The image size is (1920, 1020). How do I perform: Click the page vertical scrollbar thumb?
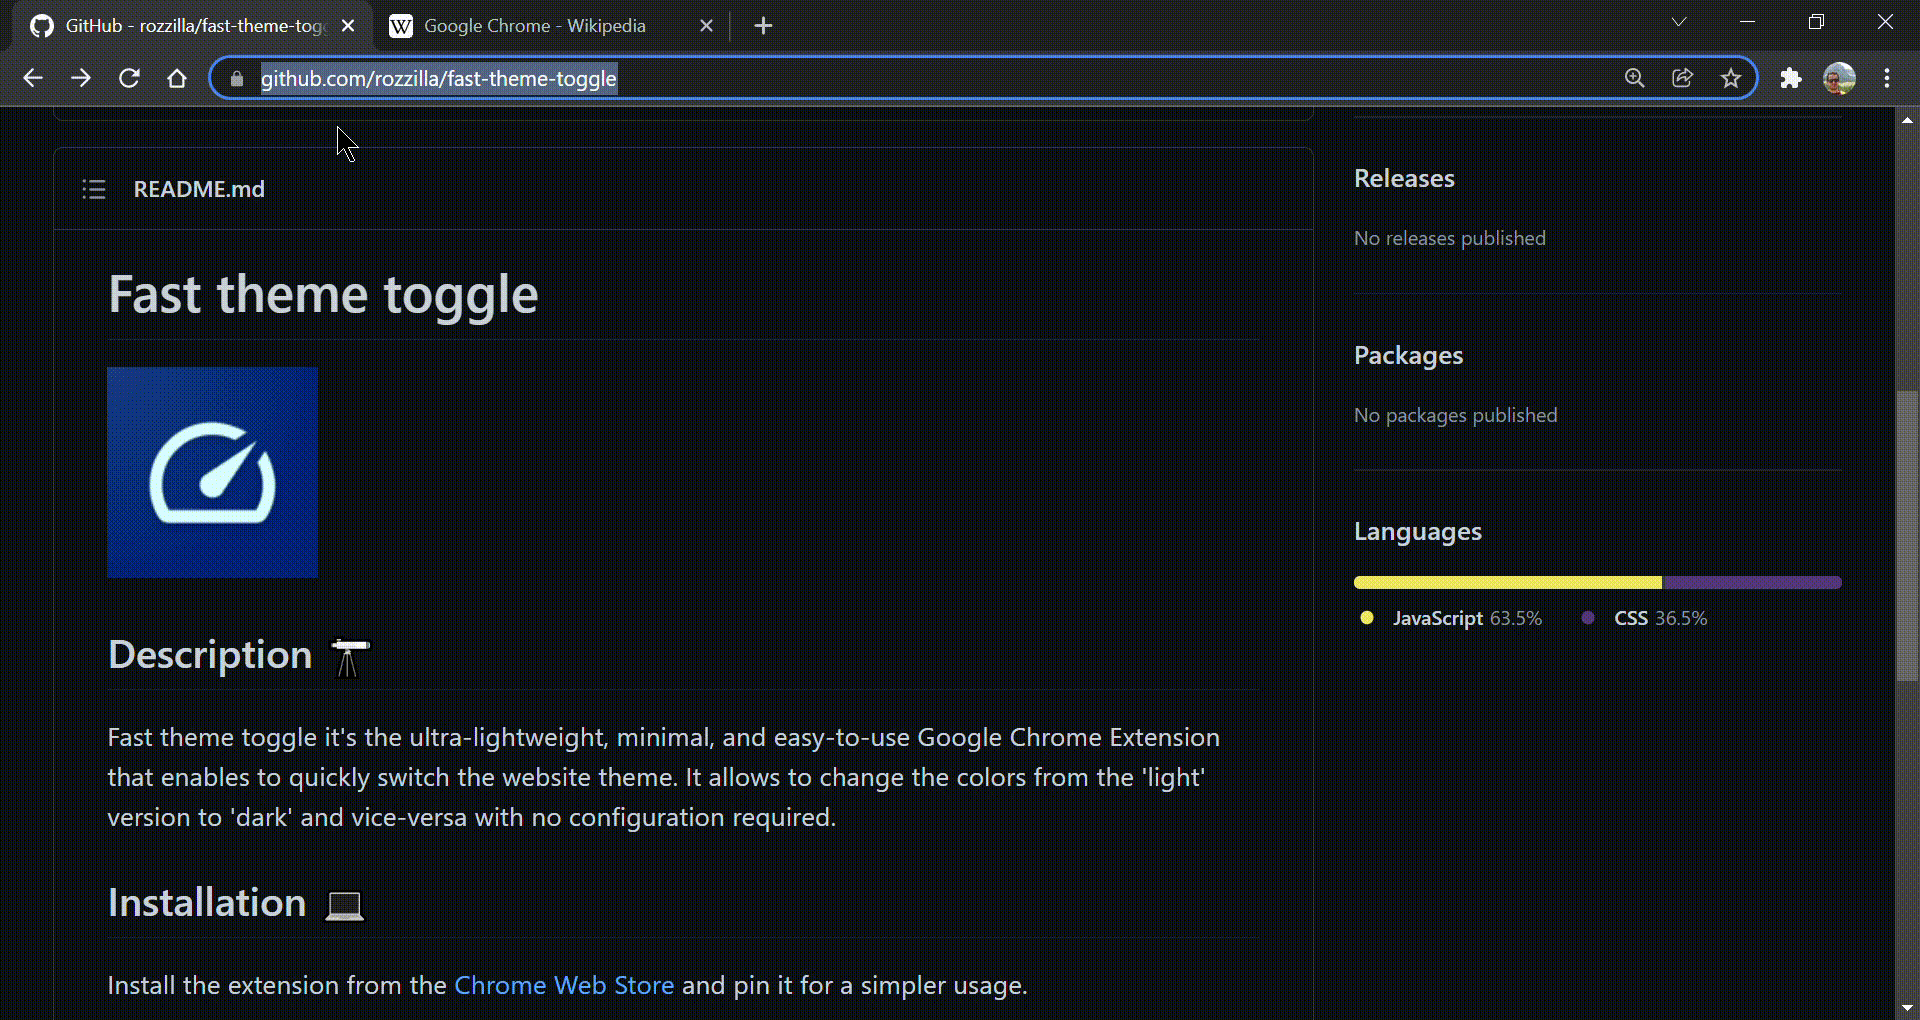(x=1908, y=535)
